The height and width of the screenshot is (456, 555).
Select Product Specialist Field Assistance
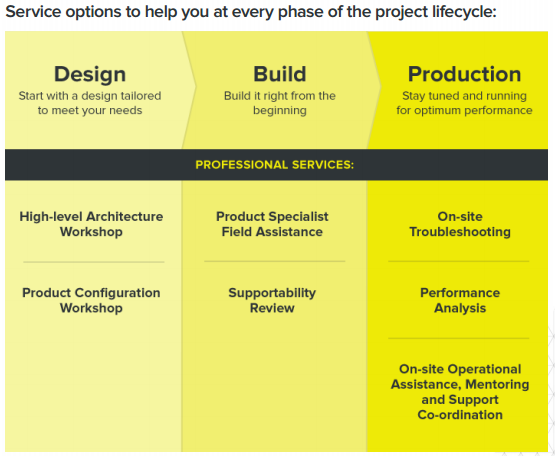coord(272,224)
